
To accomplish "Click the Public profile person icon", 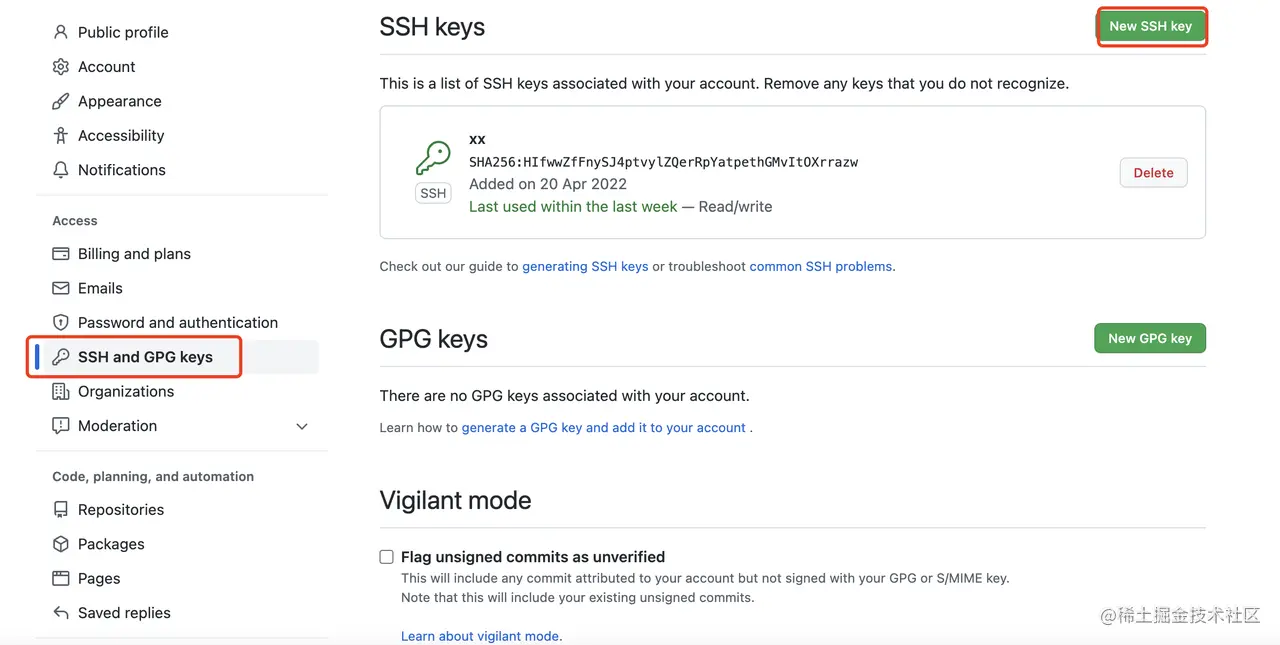I will click(61, 32).
